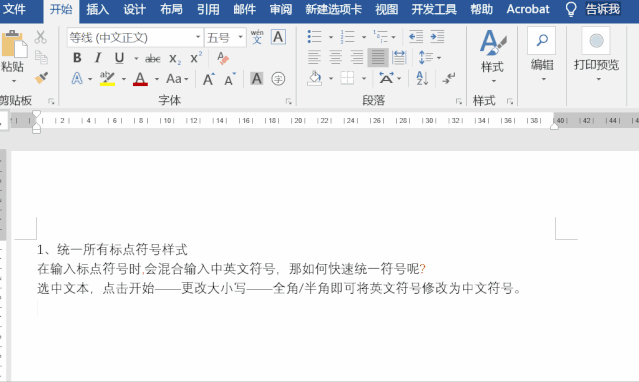Toggle Italic formatting
The width and height of the screenshot is (639, 382).
click(98, 58)
